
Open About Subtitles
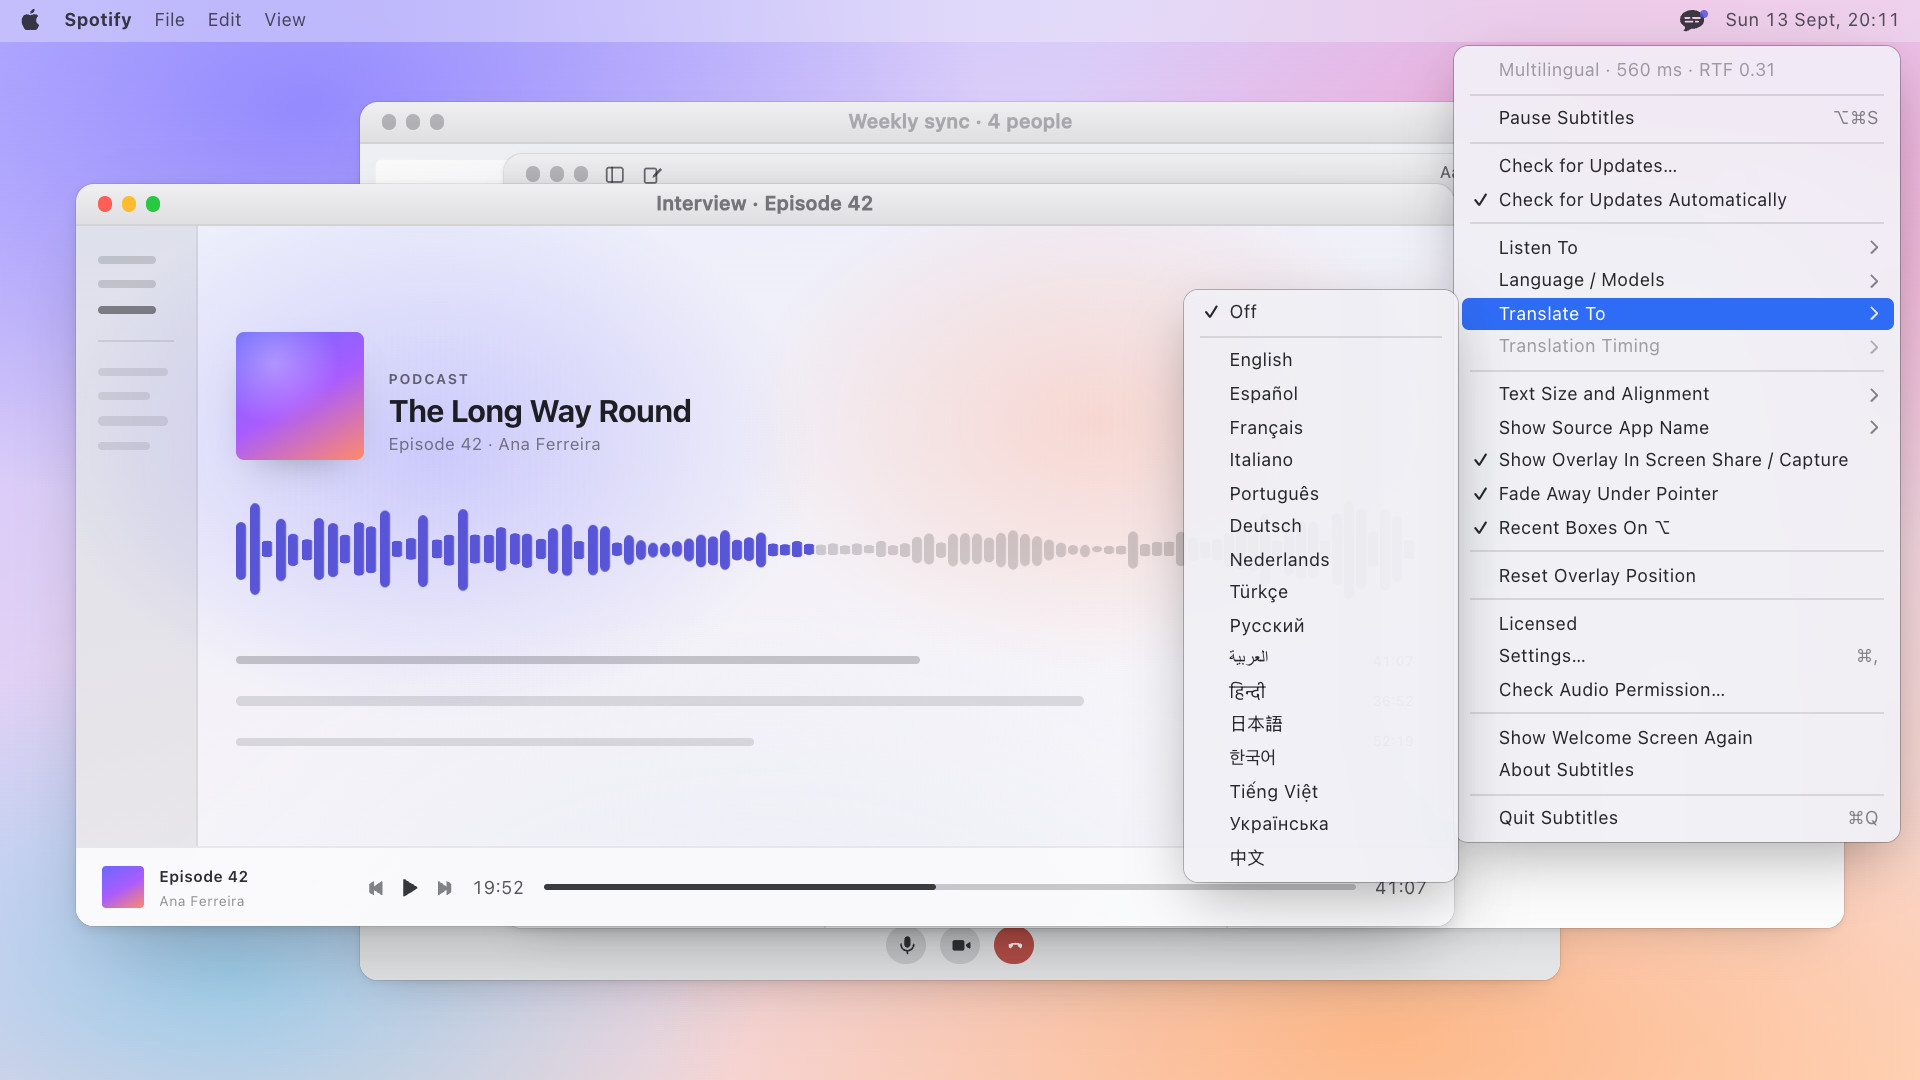[1678, 770]
